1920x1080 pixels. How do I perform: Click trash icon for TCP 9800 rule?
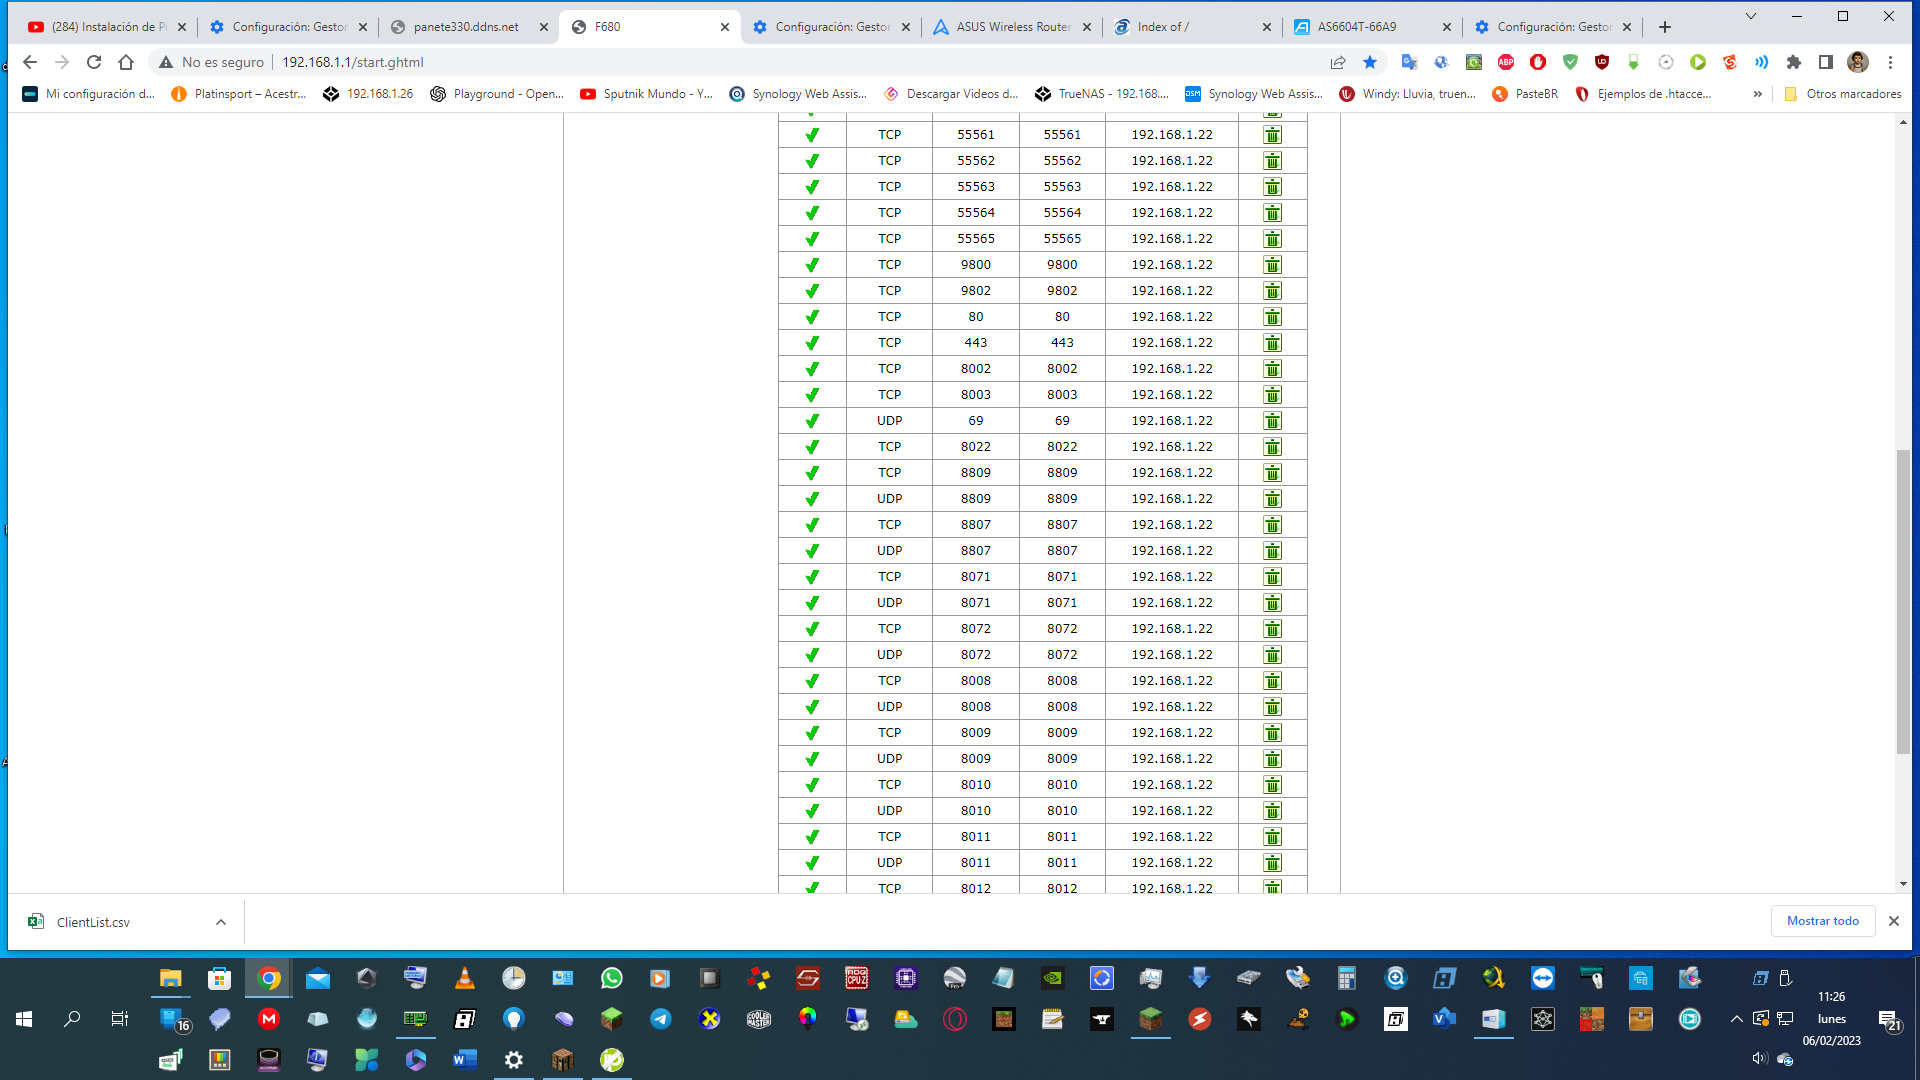click(x=1272, y=265)
